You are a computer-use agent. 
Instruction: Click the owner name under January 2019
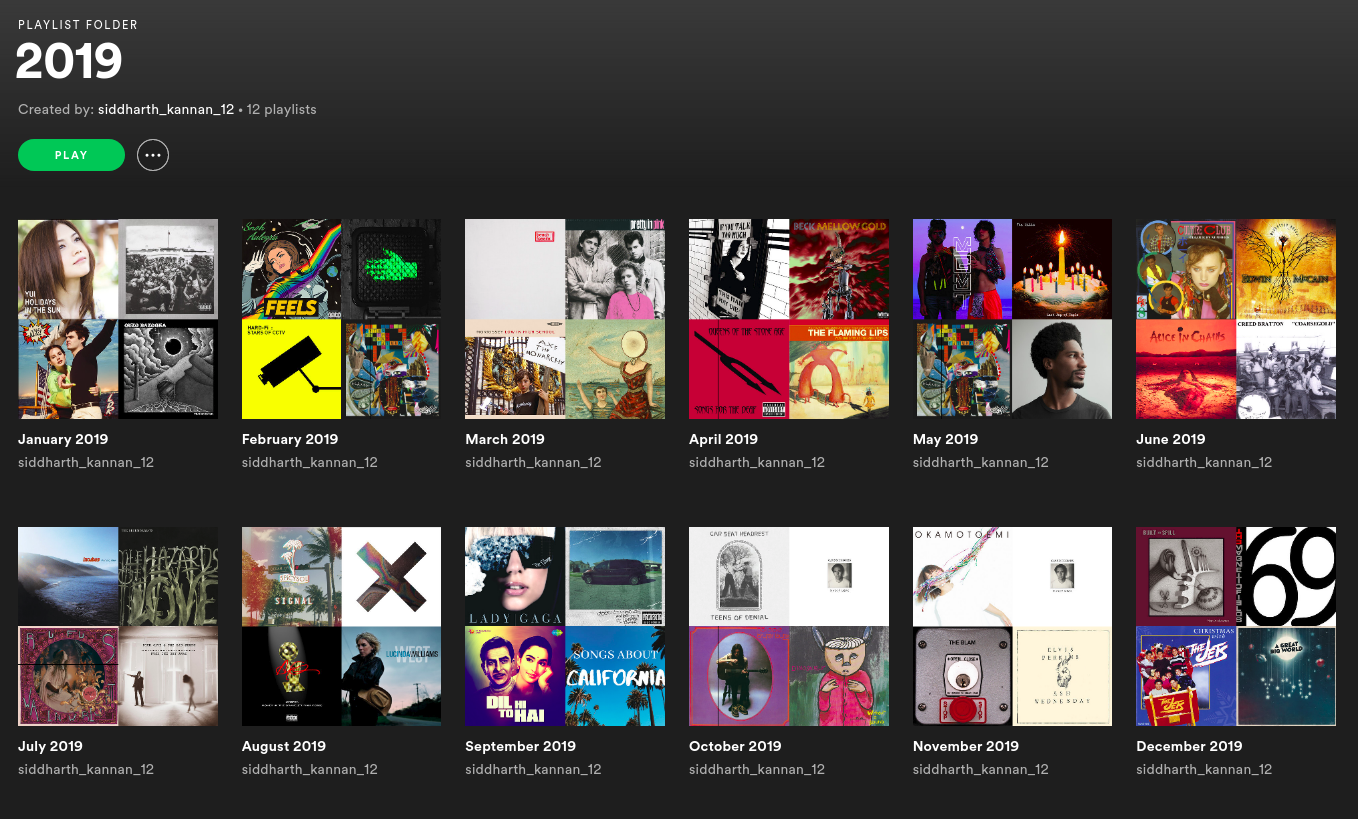[86, 462]
